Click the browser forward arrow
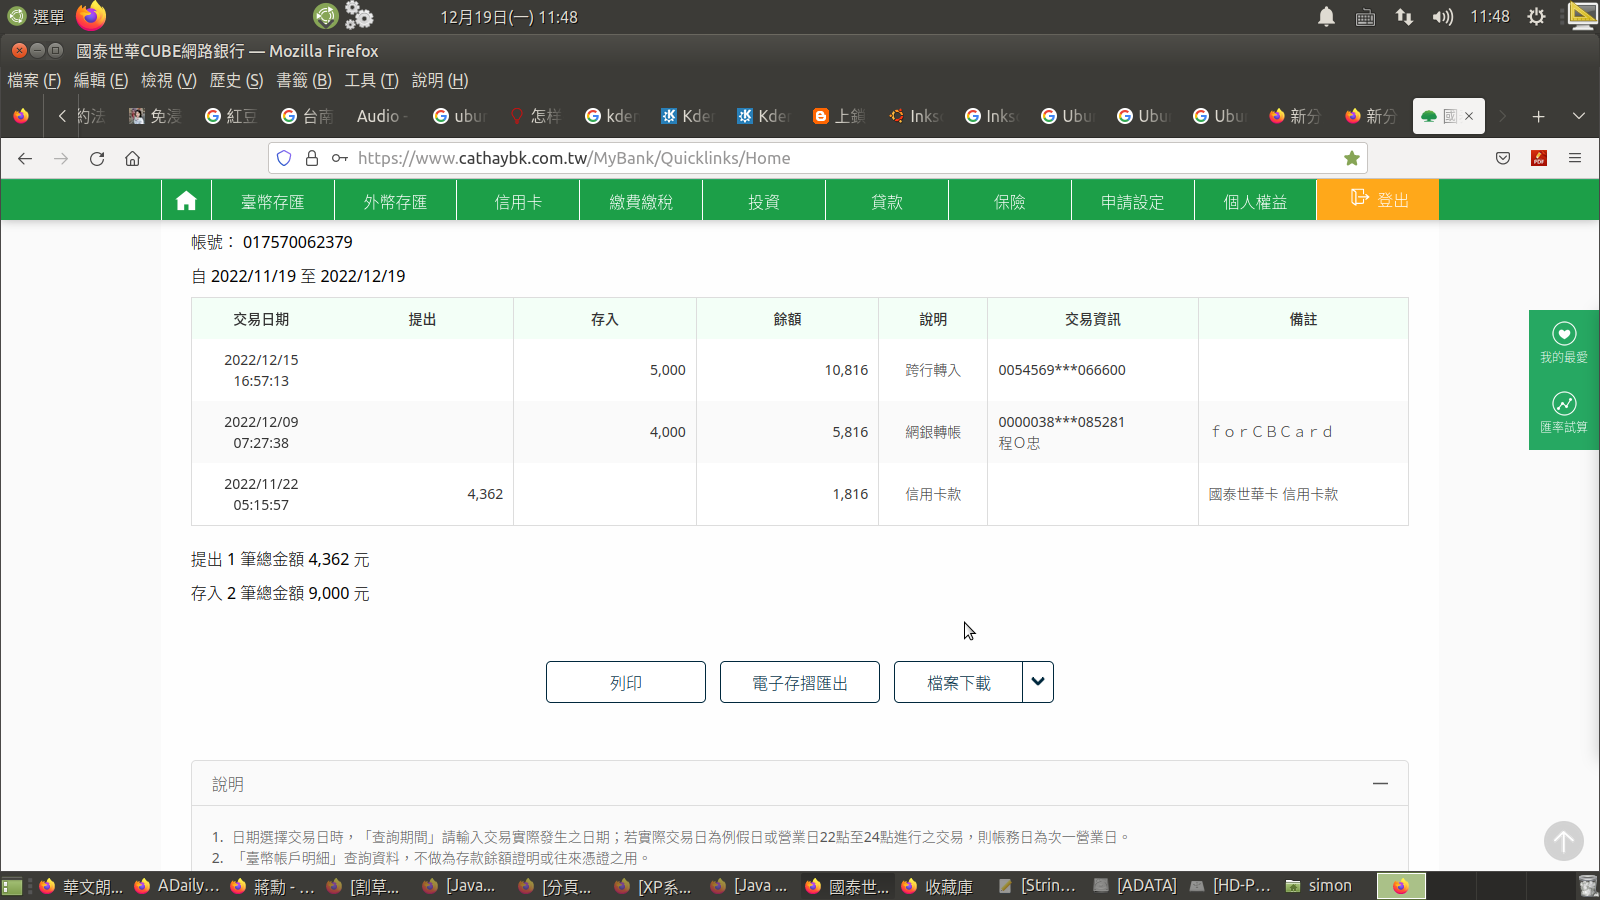This screenshot has height=900, width=1600. point(61,158)
